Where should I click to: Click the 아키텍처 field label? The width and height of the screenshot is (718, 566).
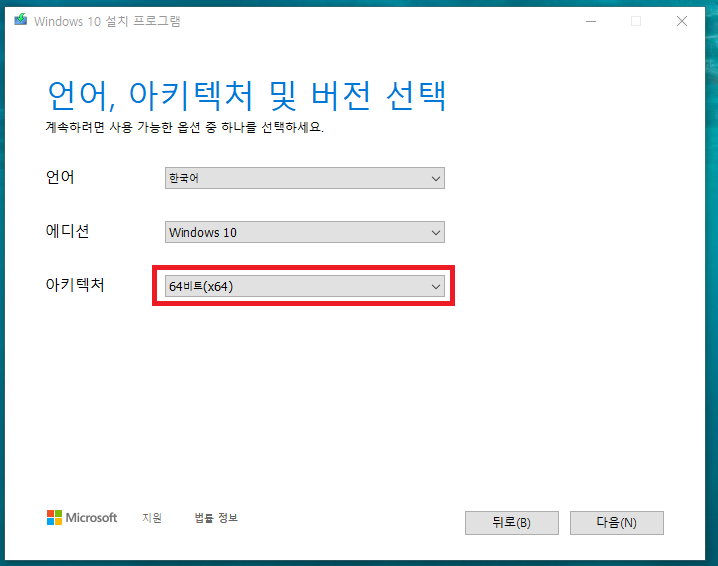75,285
